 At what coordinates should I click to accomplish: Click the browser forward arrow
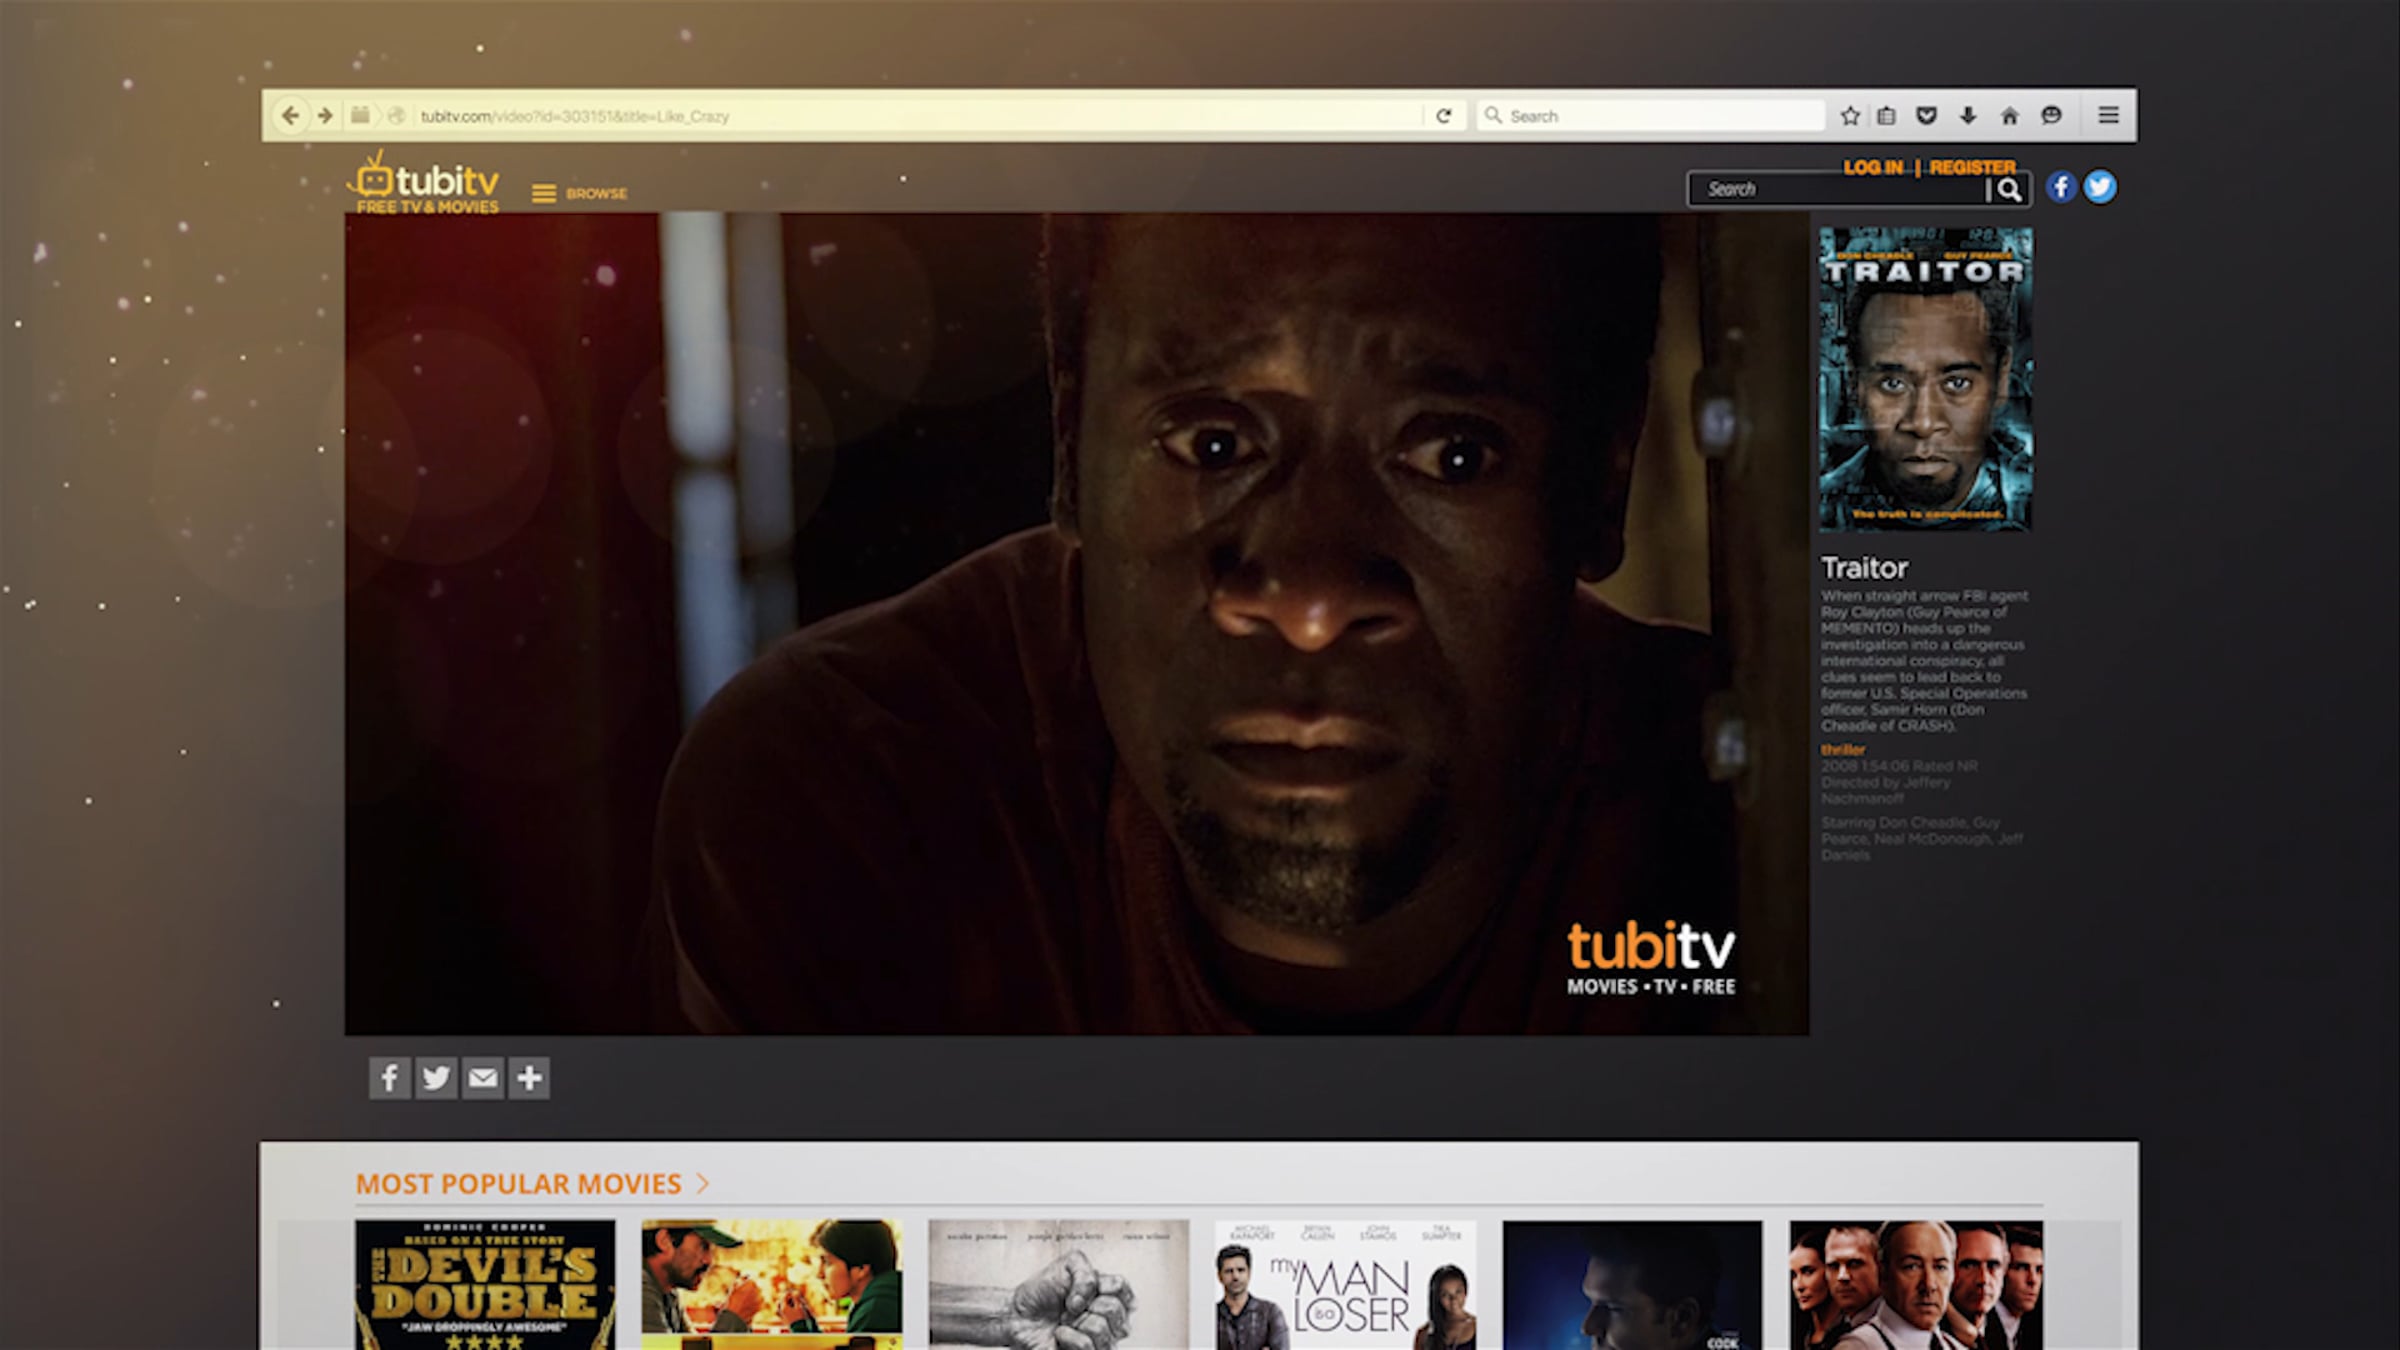(x=325, y=116)
